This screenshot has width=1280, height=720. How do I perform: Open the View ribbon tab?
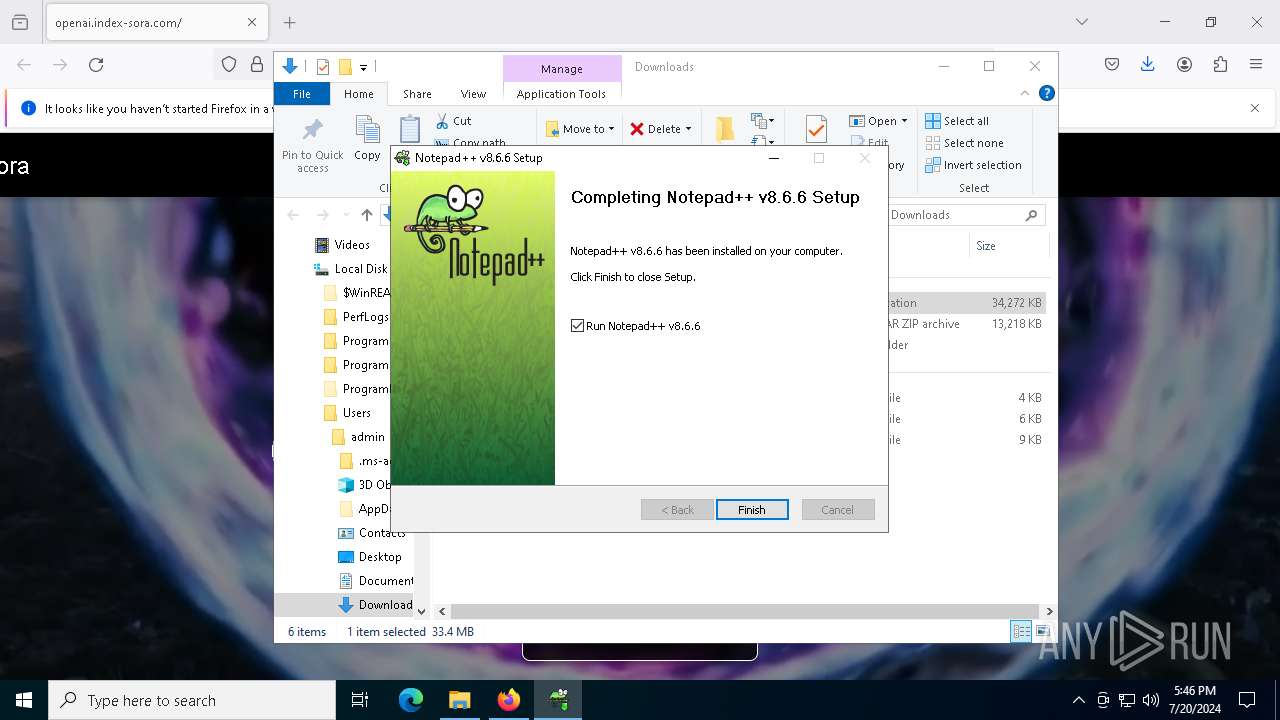coord(473,94)
